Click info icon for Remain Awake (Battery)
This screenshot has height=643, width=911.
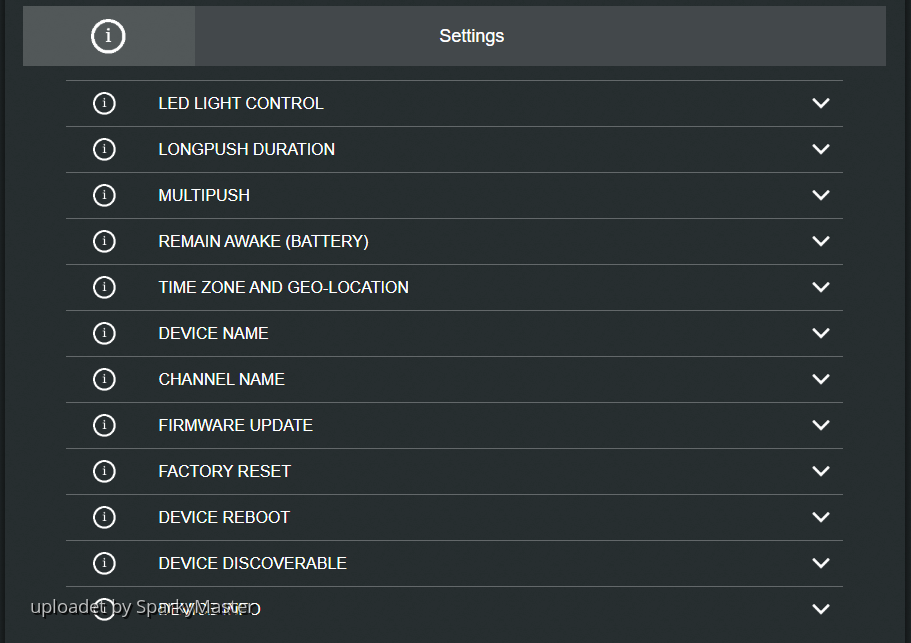click(x=104, y=241)
